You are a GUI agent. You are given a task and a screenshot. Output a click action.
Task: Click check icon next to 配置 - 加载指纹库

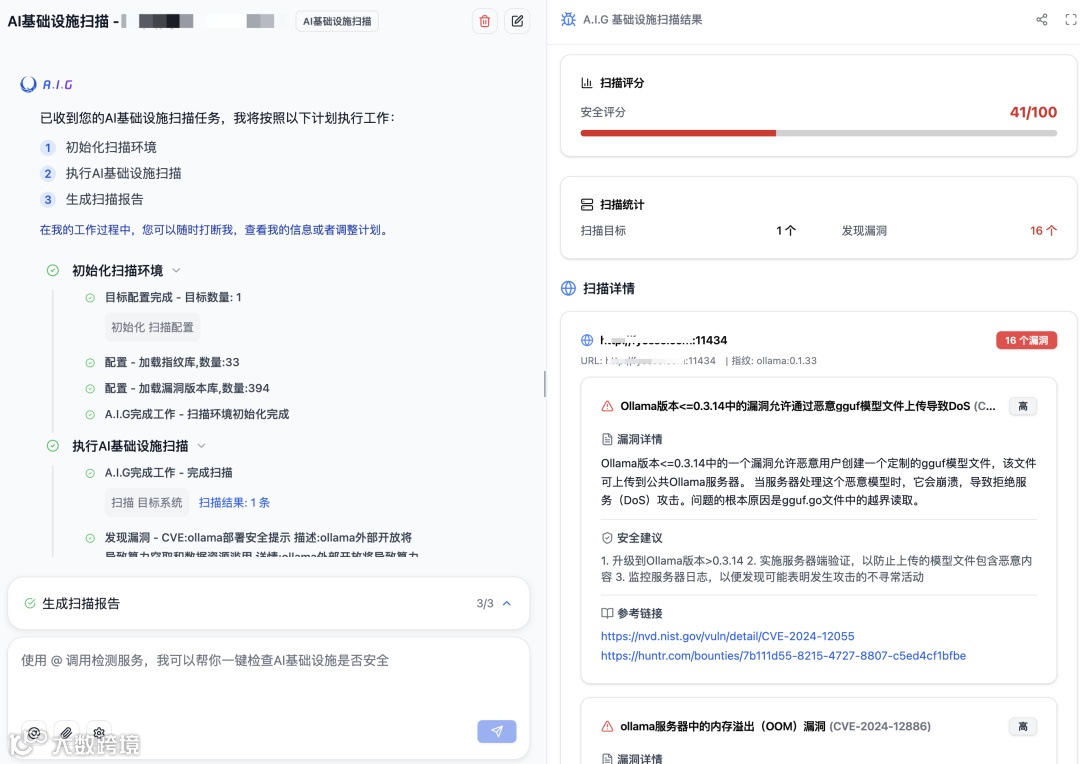pyautogui.click(x=90, y=362)
